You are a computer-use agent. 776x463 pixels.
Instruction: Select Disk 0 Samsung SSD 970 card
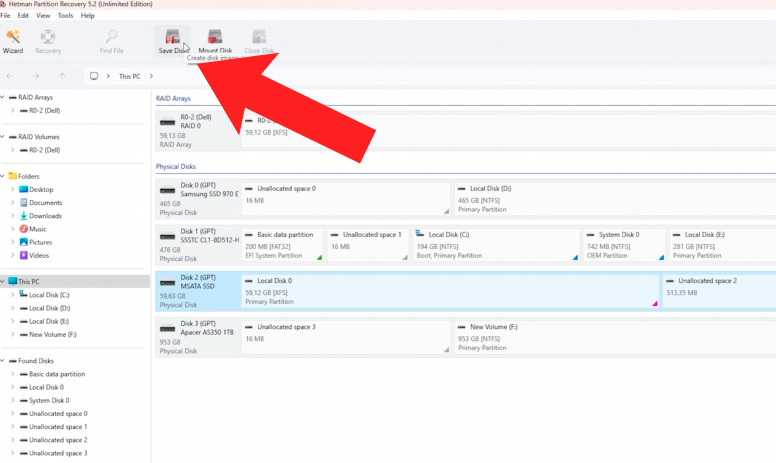(198, 198)
